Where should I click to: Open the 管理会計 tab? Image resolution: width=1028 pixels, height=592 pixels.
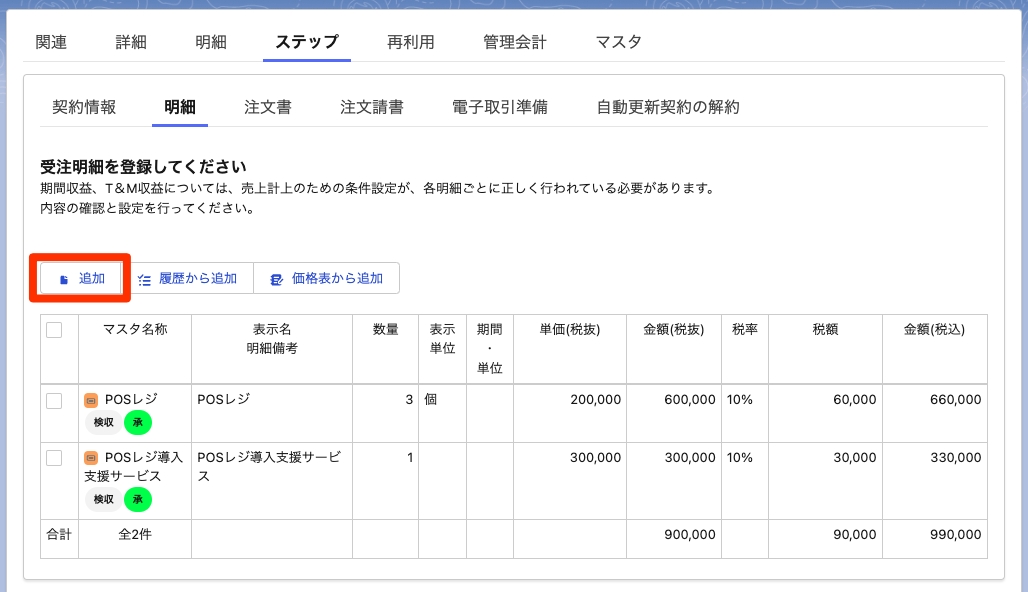(515, 42)
